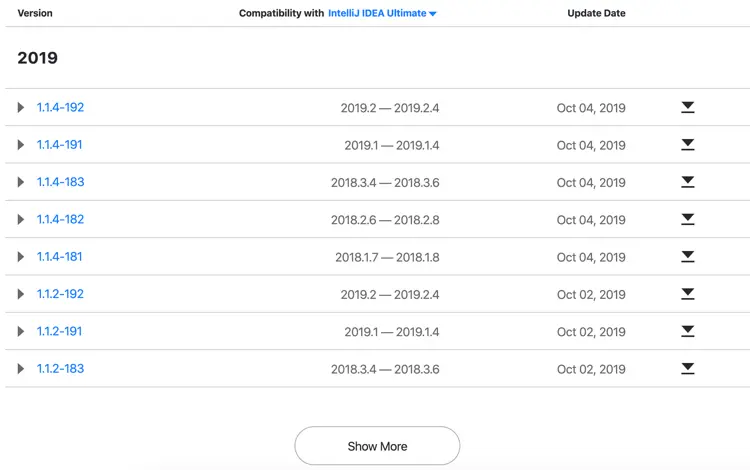The height and width of the screenshot is (470, 750).
Task: Download version 1.1.4-181
Action: (688, 257)
